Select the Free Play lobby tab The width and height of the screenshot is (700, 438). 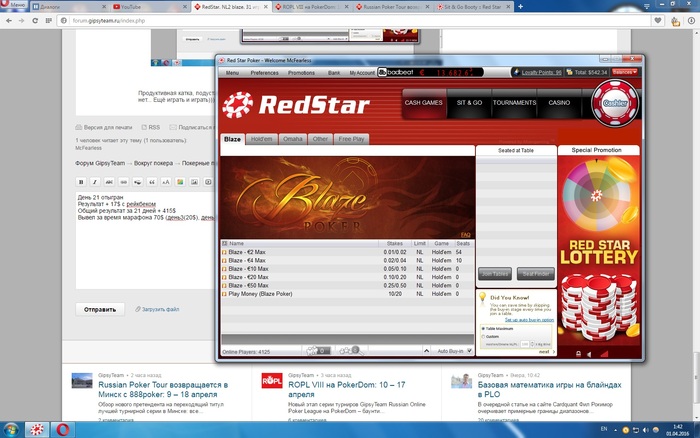(351, 139)
